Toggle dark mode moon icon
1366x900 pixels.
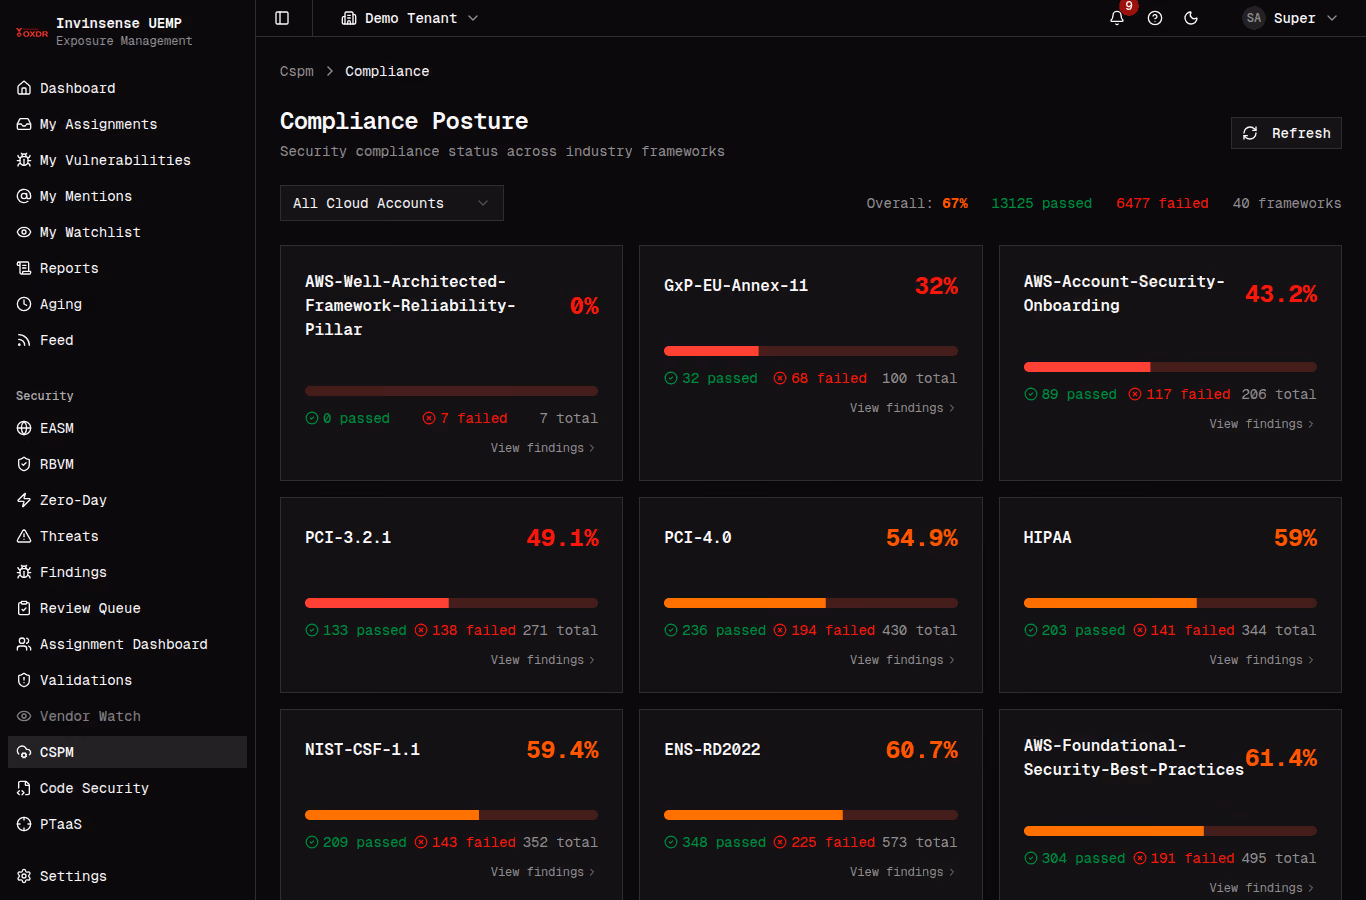(1191, 18)
